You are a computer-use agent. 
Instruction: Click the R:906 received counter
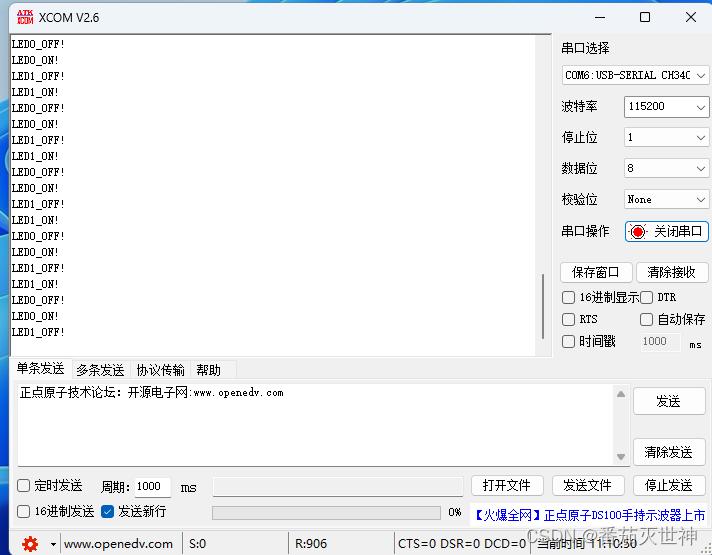coord(311,544)
